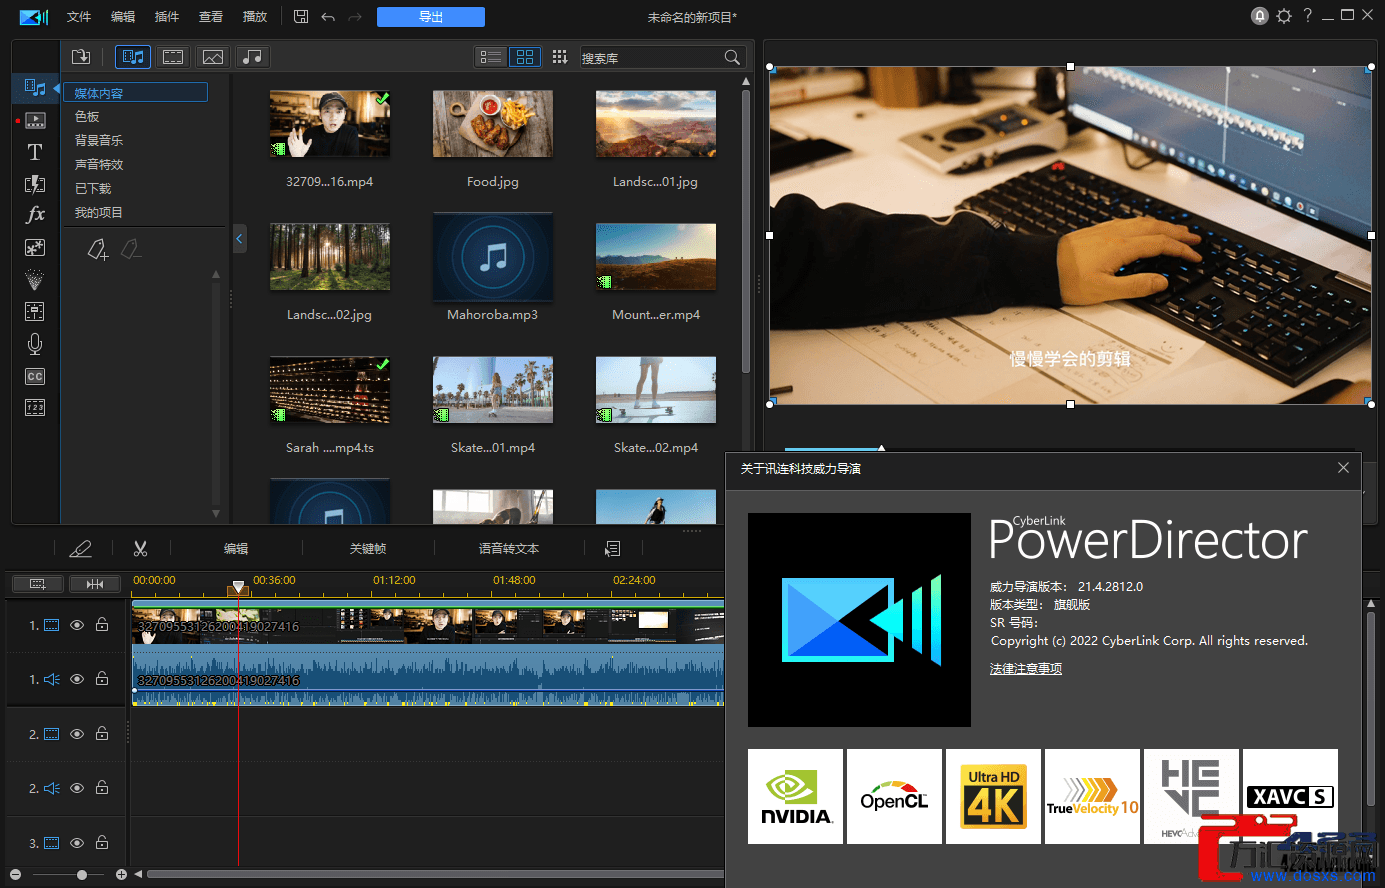
Task: Open the library sort options icon
Action: point(560,57)
